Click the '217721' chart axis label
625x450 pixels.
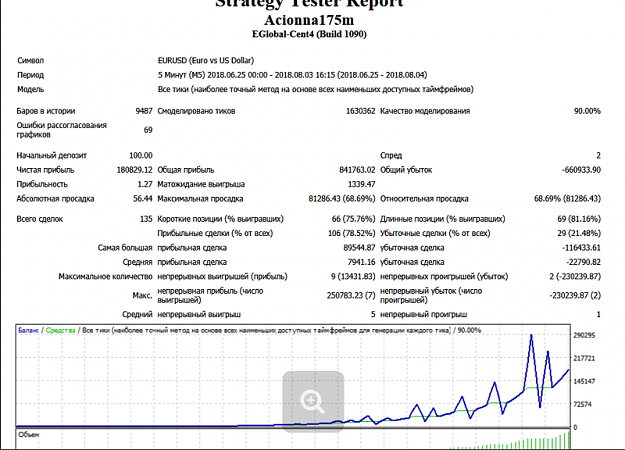584,358
